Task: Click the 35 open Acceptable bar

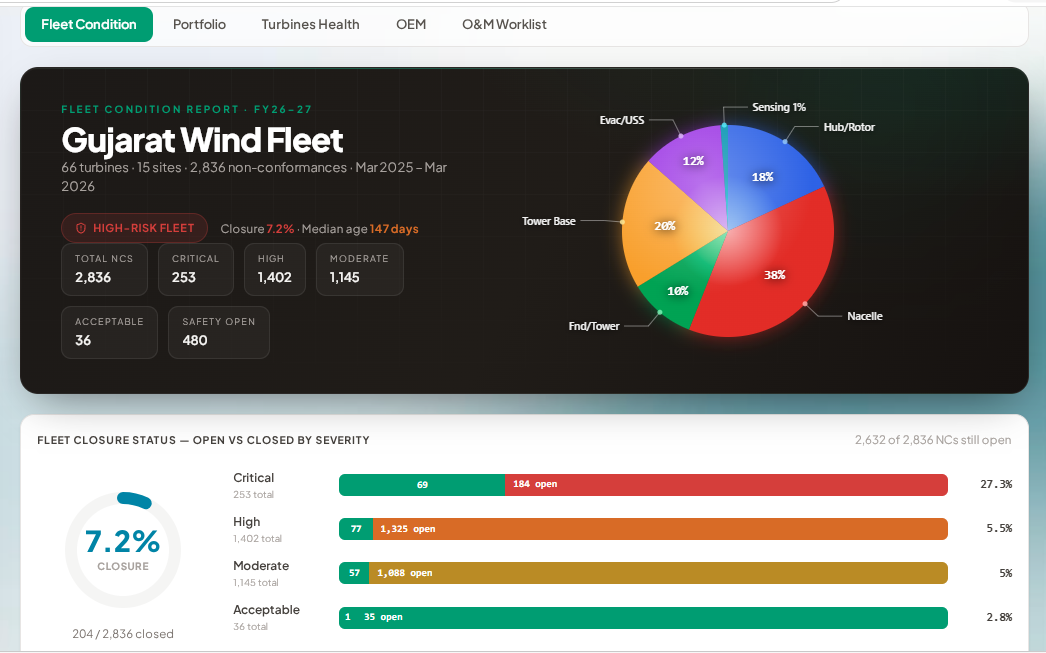Action: click(652, 617)
